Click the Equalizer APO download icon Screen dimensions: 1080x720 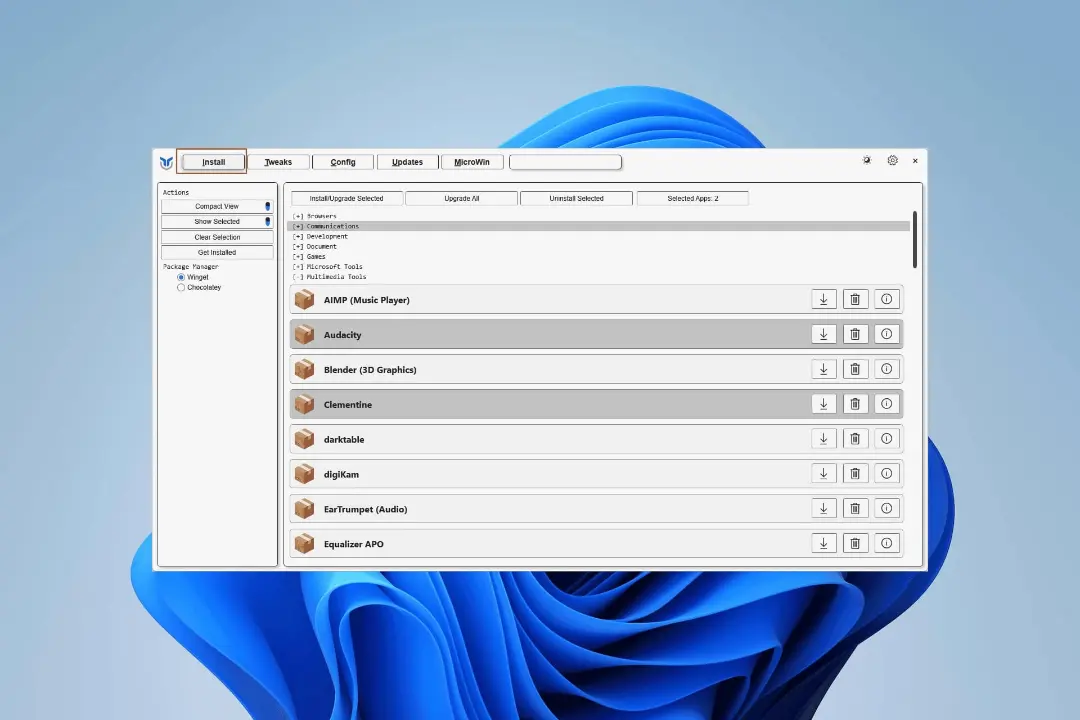coord(823,544)
